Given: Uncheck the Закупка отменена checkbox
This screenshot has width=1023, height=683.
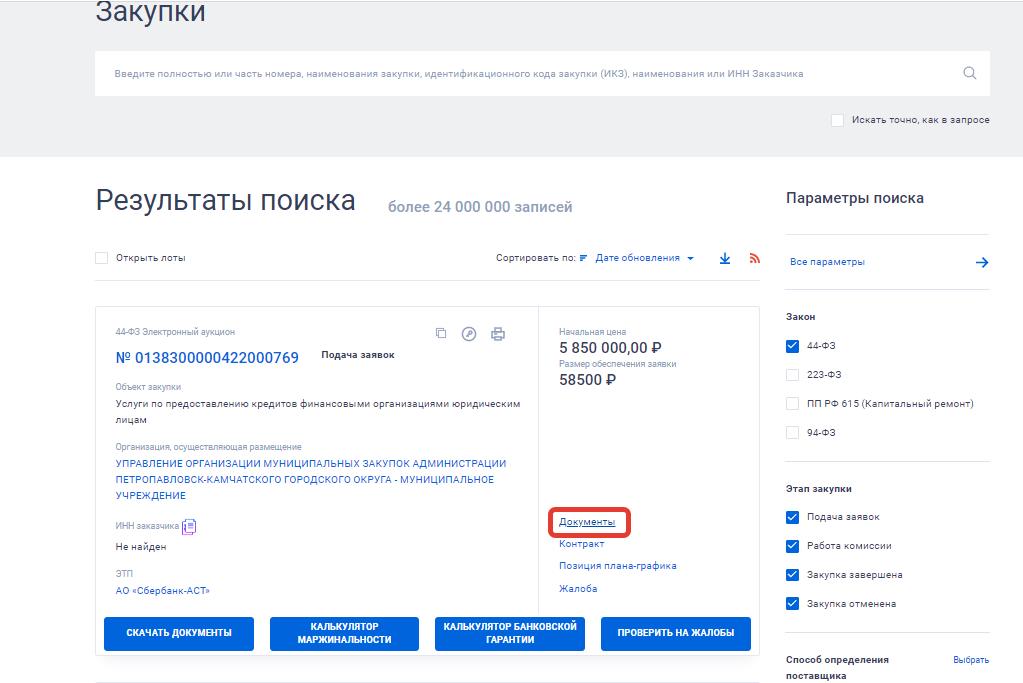Looking at the screenshot, I should tap(792, 603).
